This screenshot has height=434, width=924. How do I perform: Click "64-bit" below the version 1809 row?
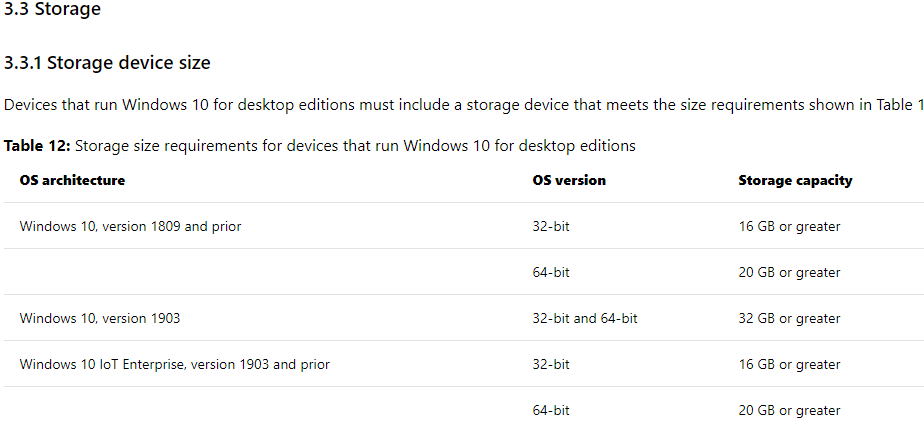(x=551, y=272)
